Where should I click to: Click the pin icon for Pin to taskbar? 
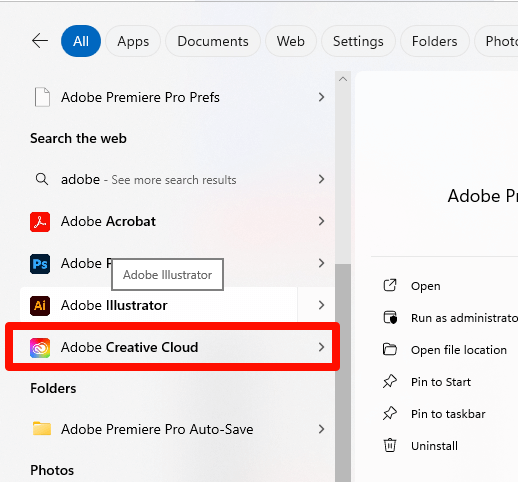(x=390, y=413)
